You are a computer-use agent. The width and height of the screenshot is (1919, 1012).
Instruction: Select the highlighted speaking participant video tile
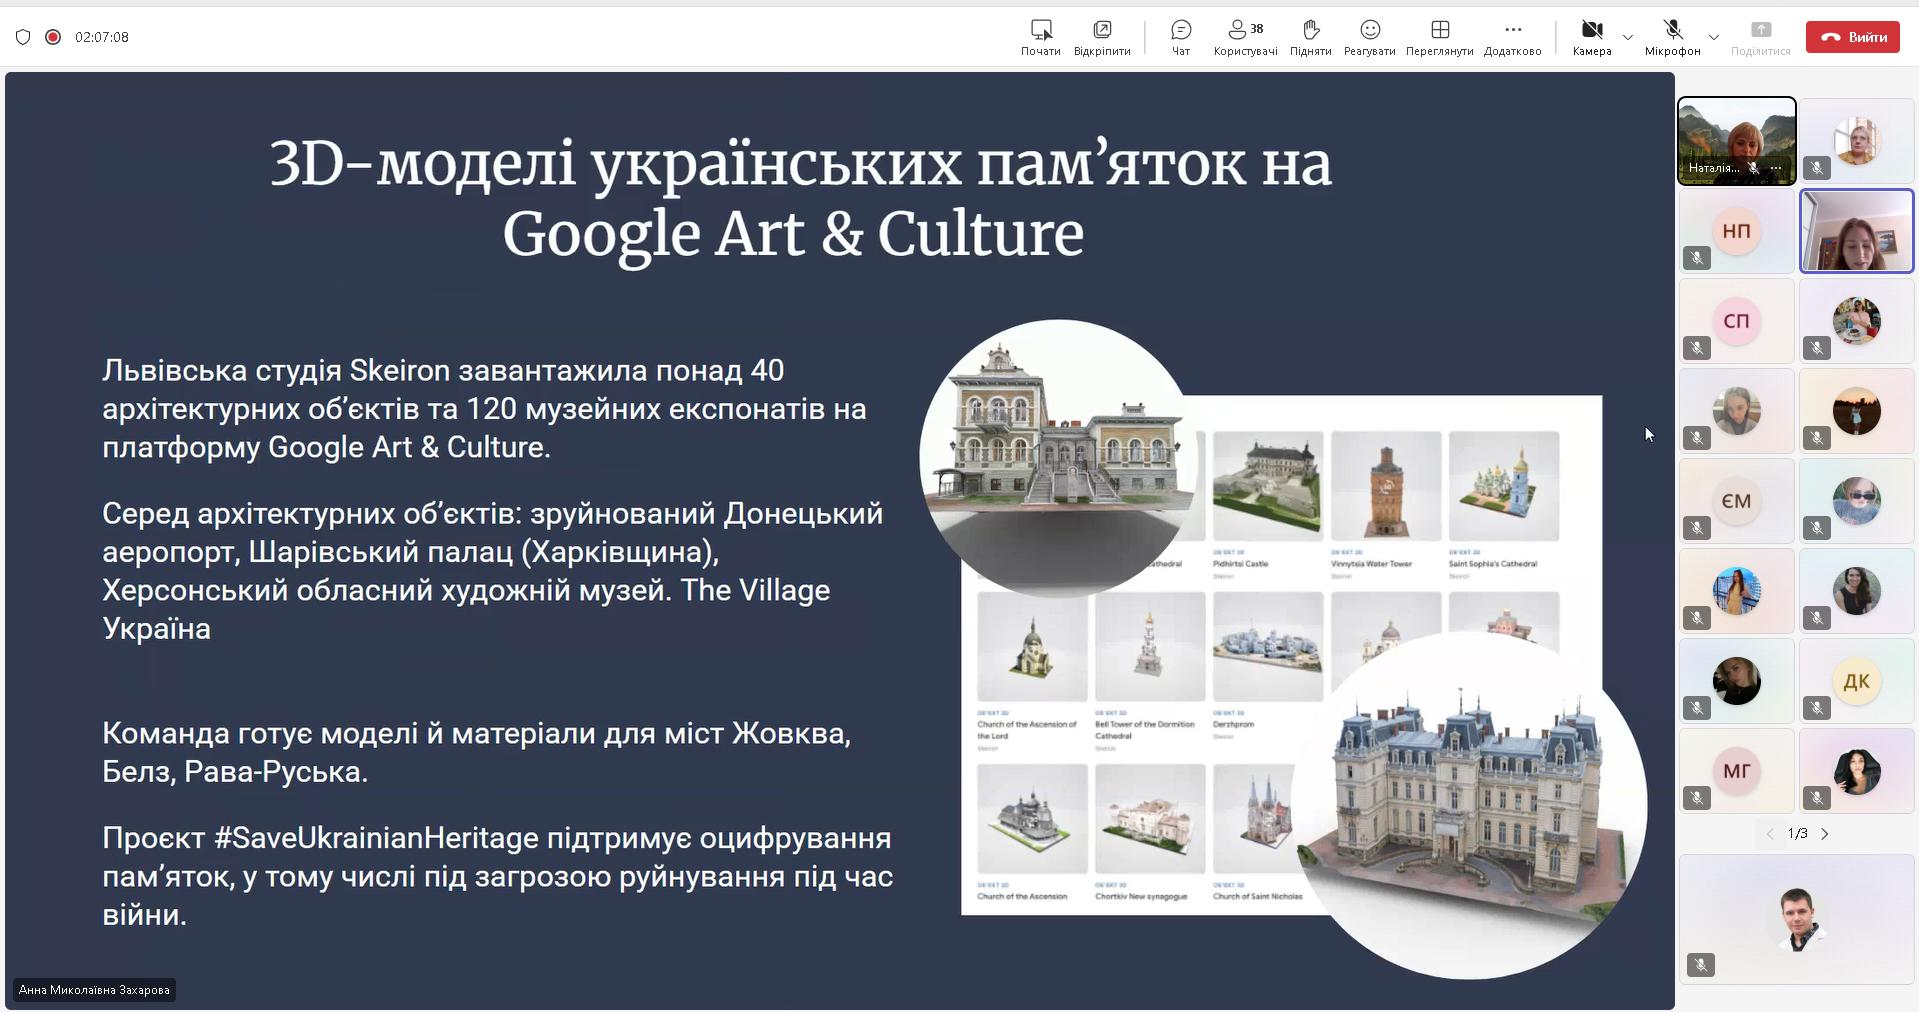[x=1856, y=231]
